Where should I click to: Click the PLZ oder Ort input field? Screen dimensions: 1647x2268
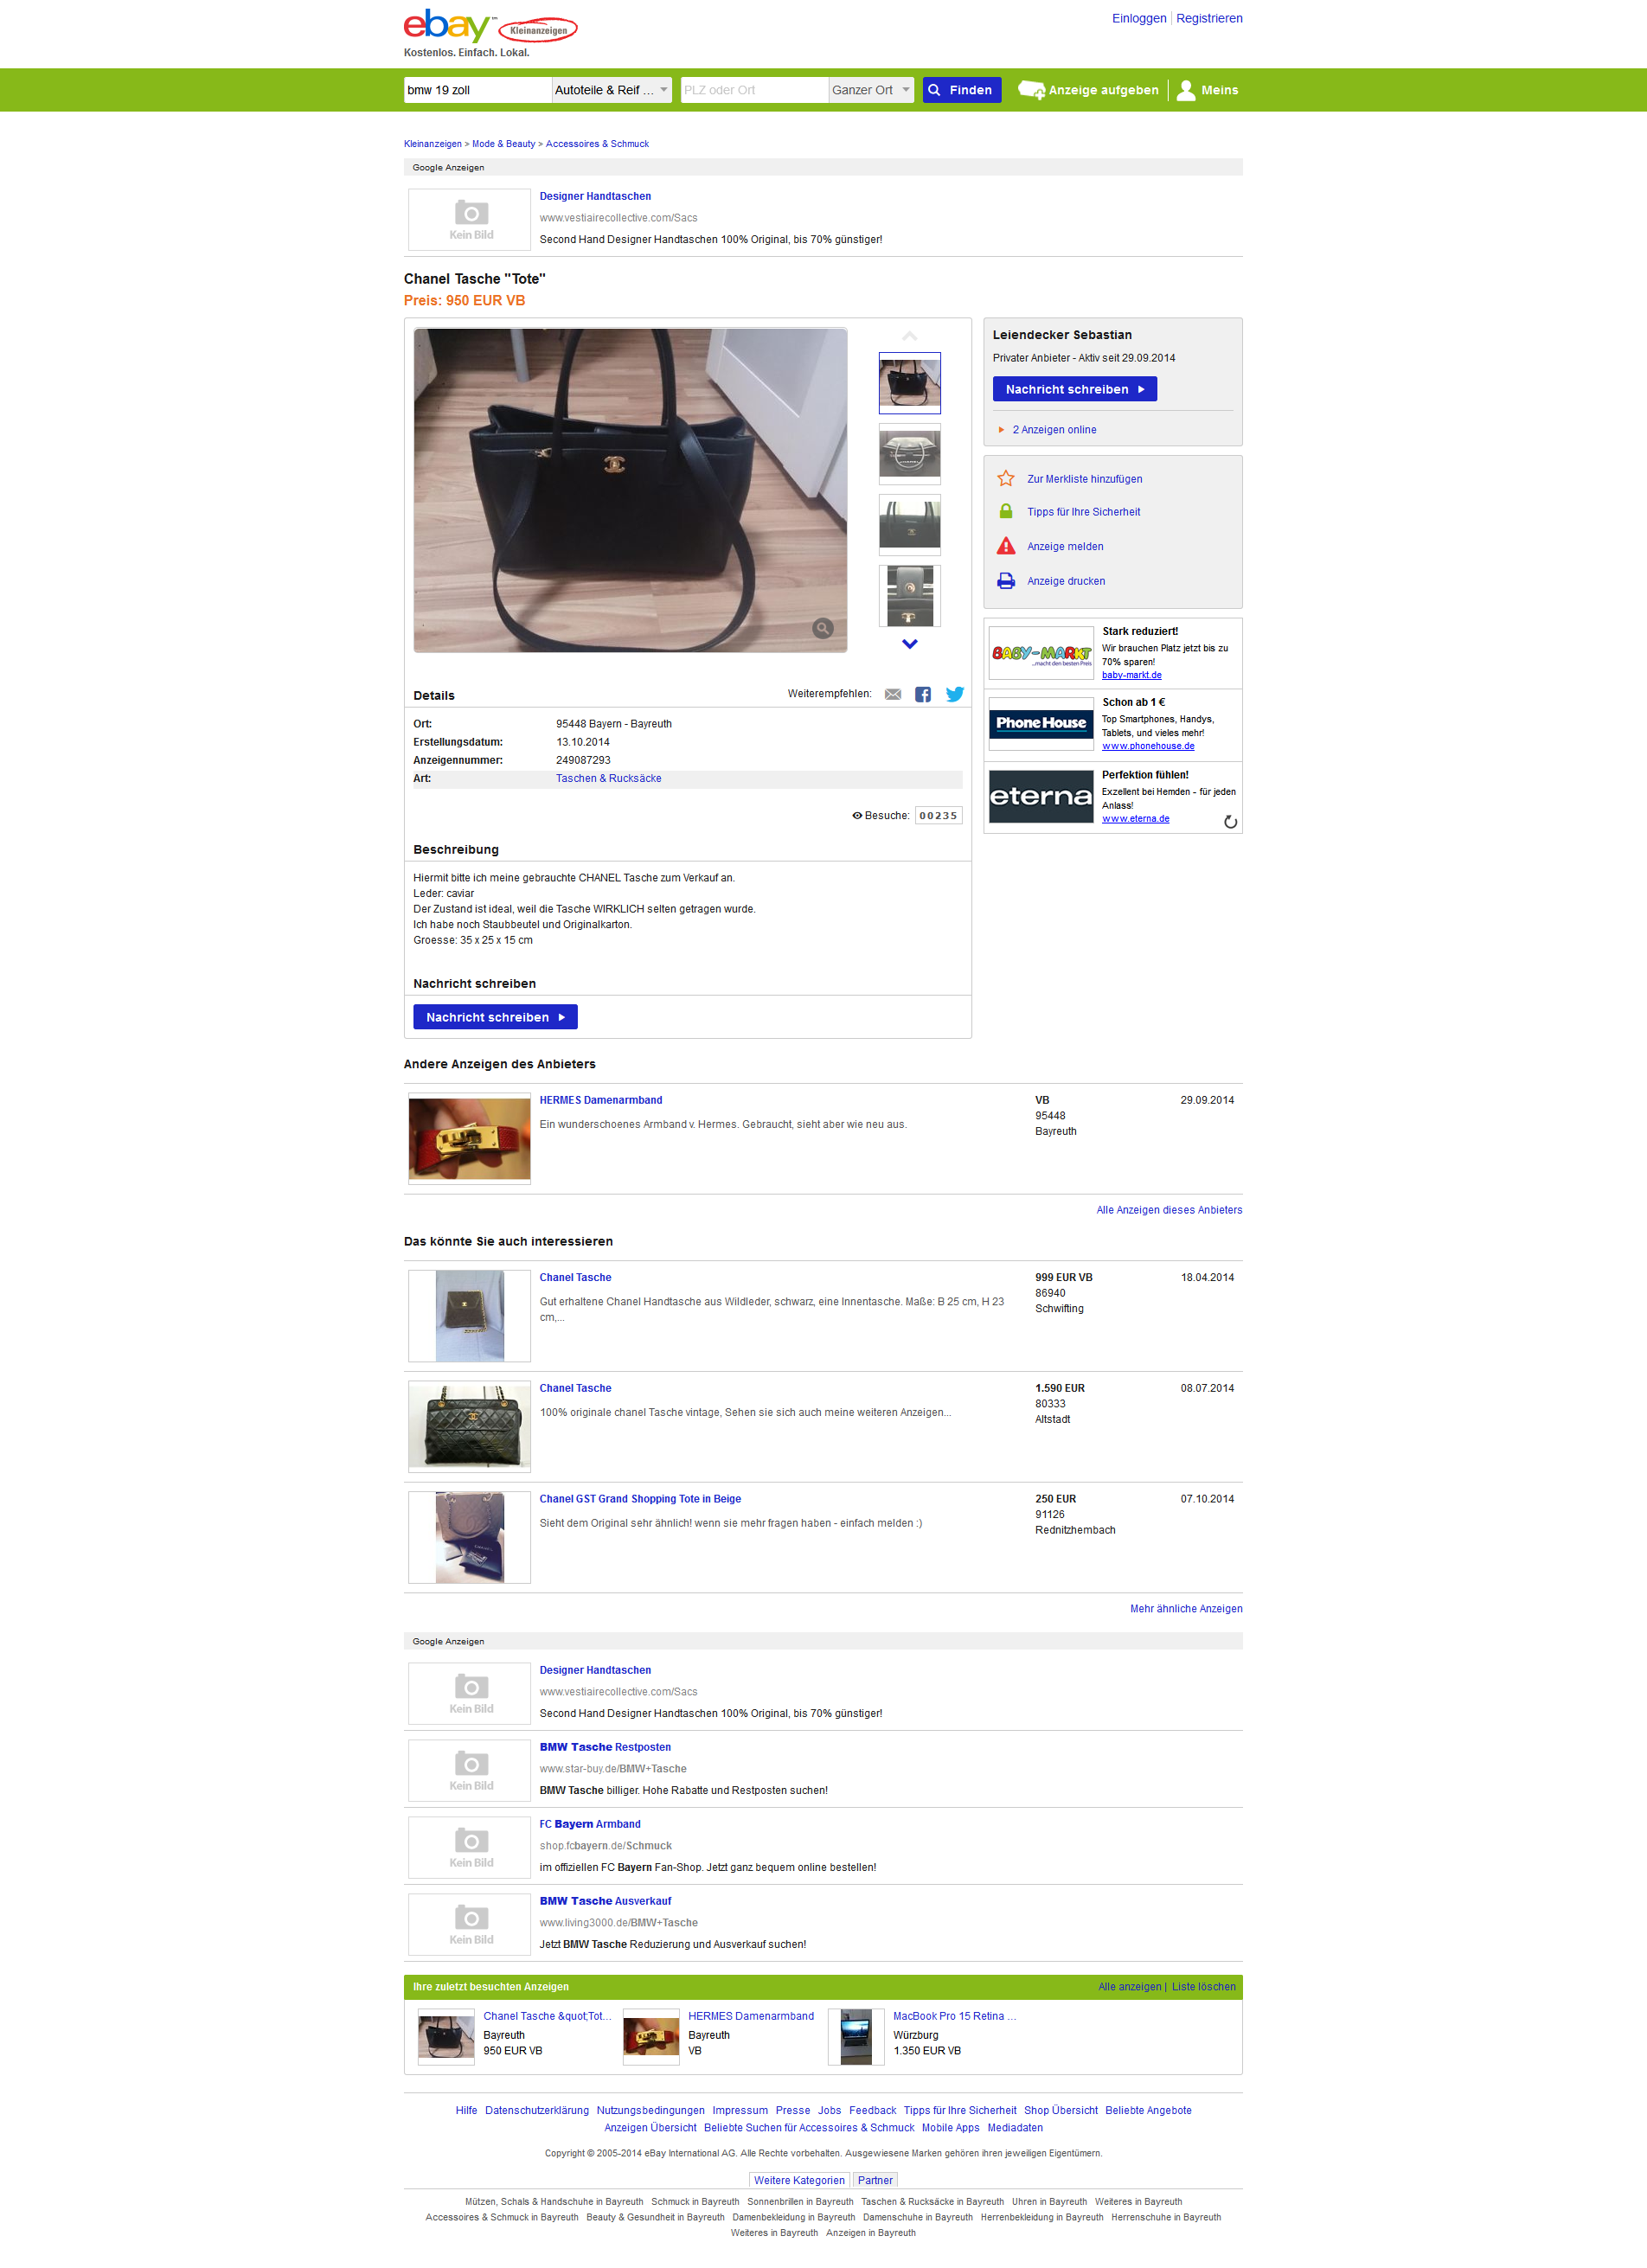point(754,90)
